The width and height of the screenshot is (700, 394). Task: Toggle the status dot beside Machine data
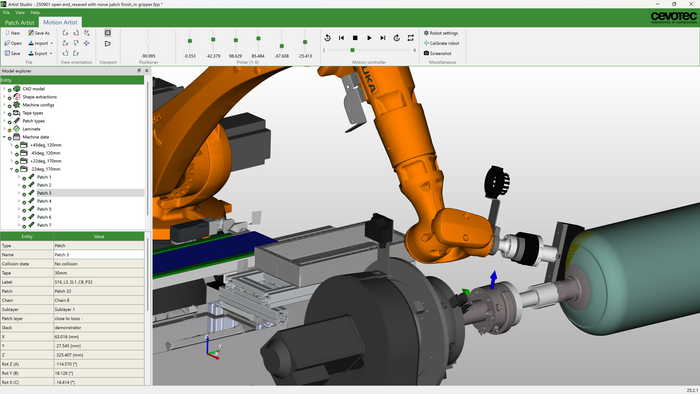pyautogui.click(x=9, y=138)
